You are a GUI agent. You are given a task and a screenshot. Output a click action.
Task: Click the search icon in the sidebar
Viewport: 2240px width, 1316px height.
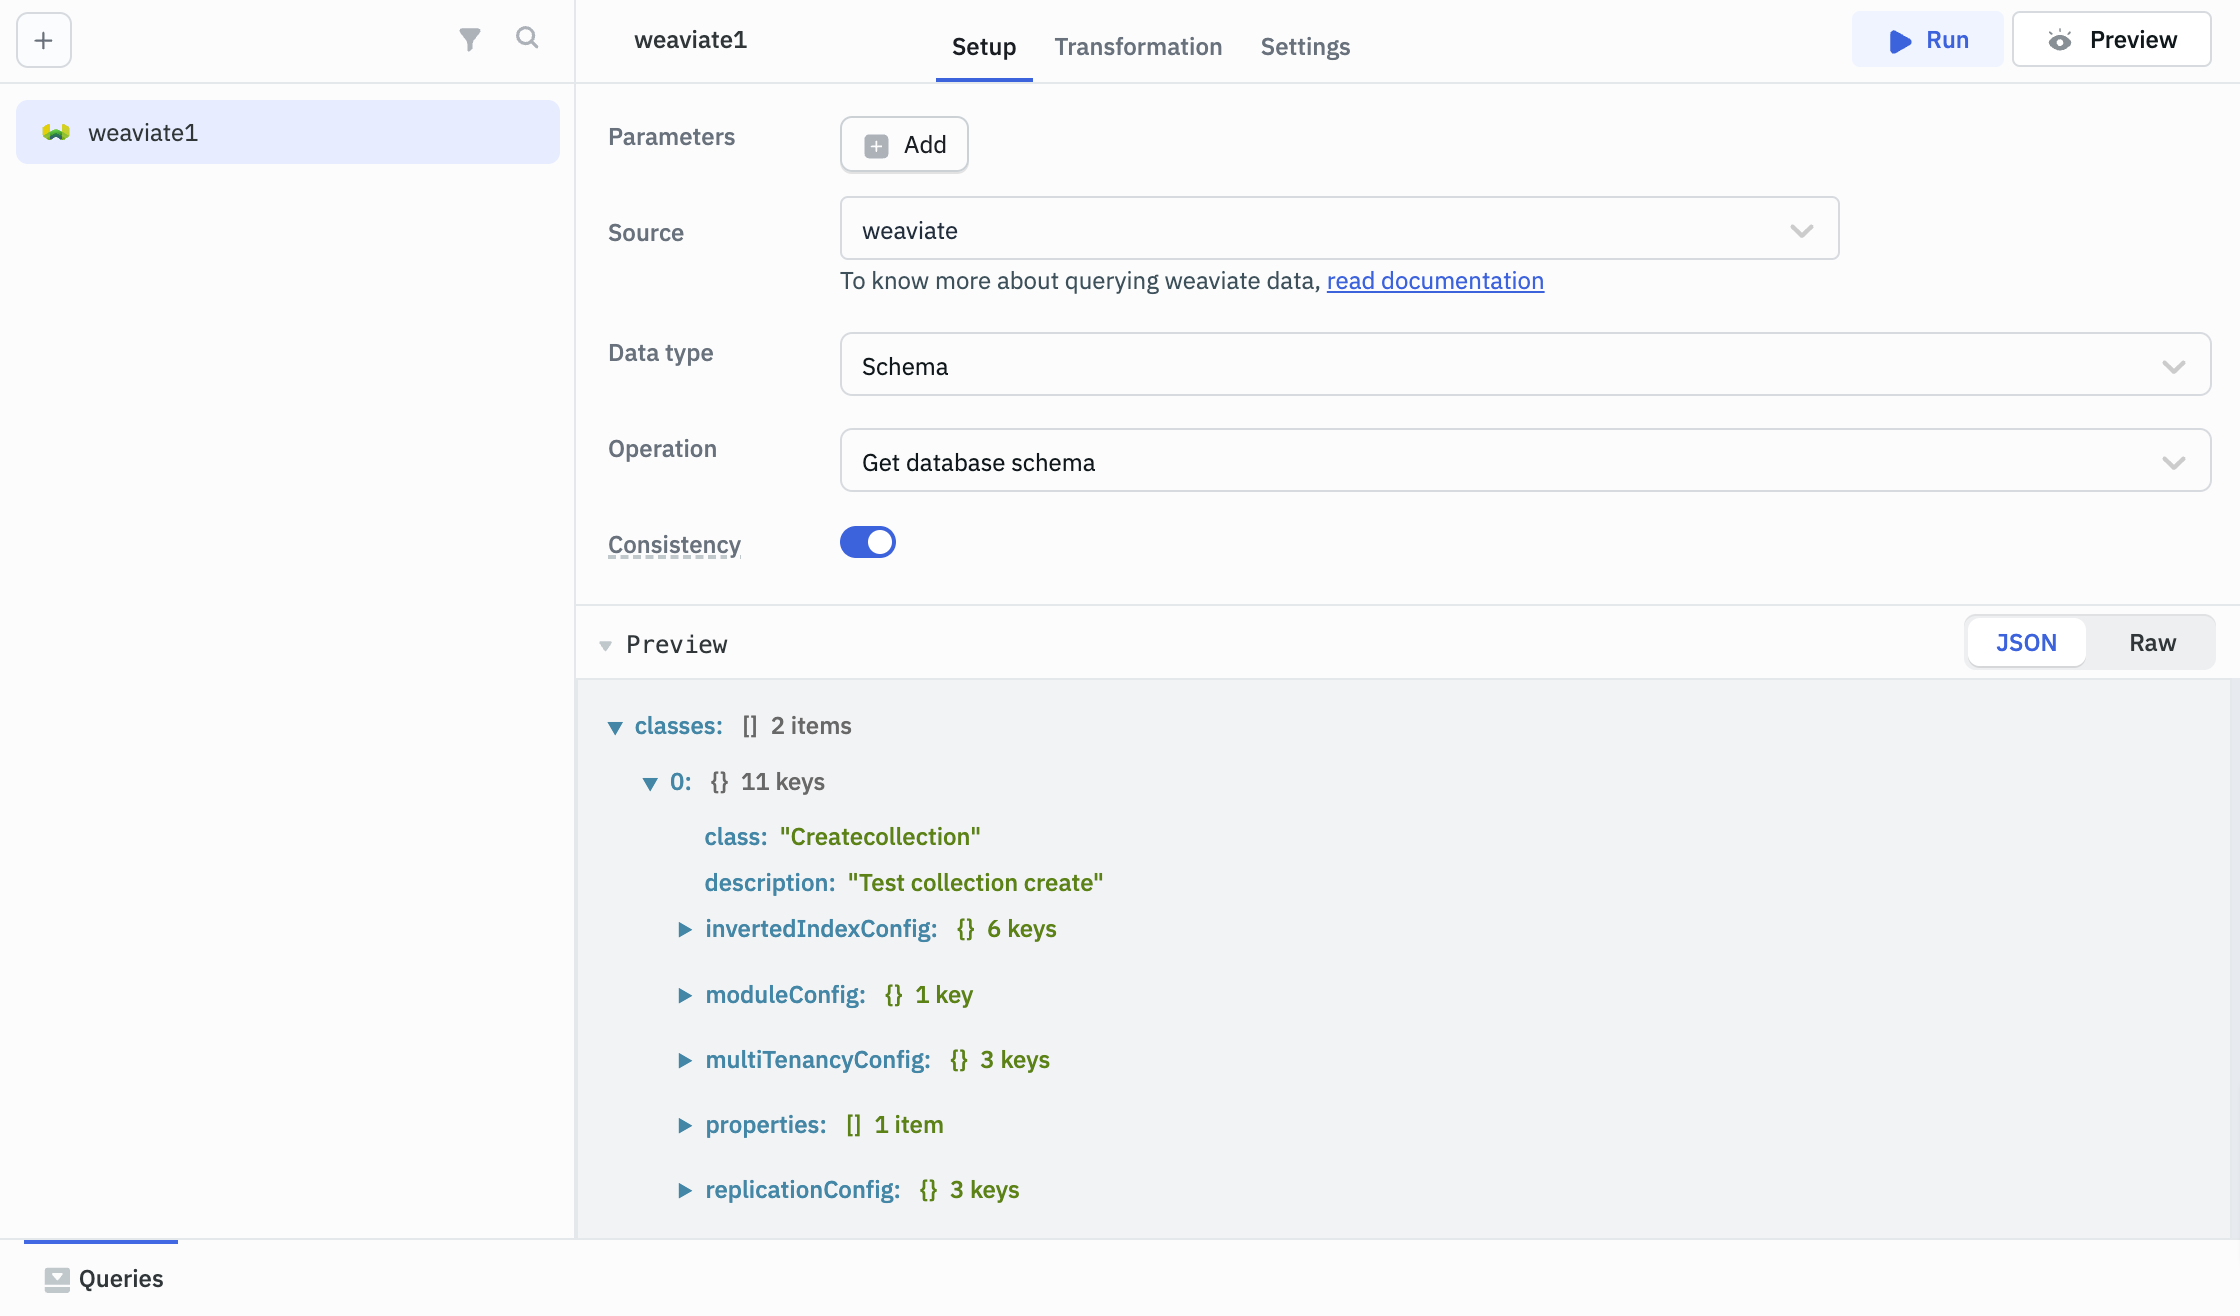527,39
